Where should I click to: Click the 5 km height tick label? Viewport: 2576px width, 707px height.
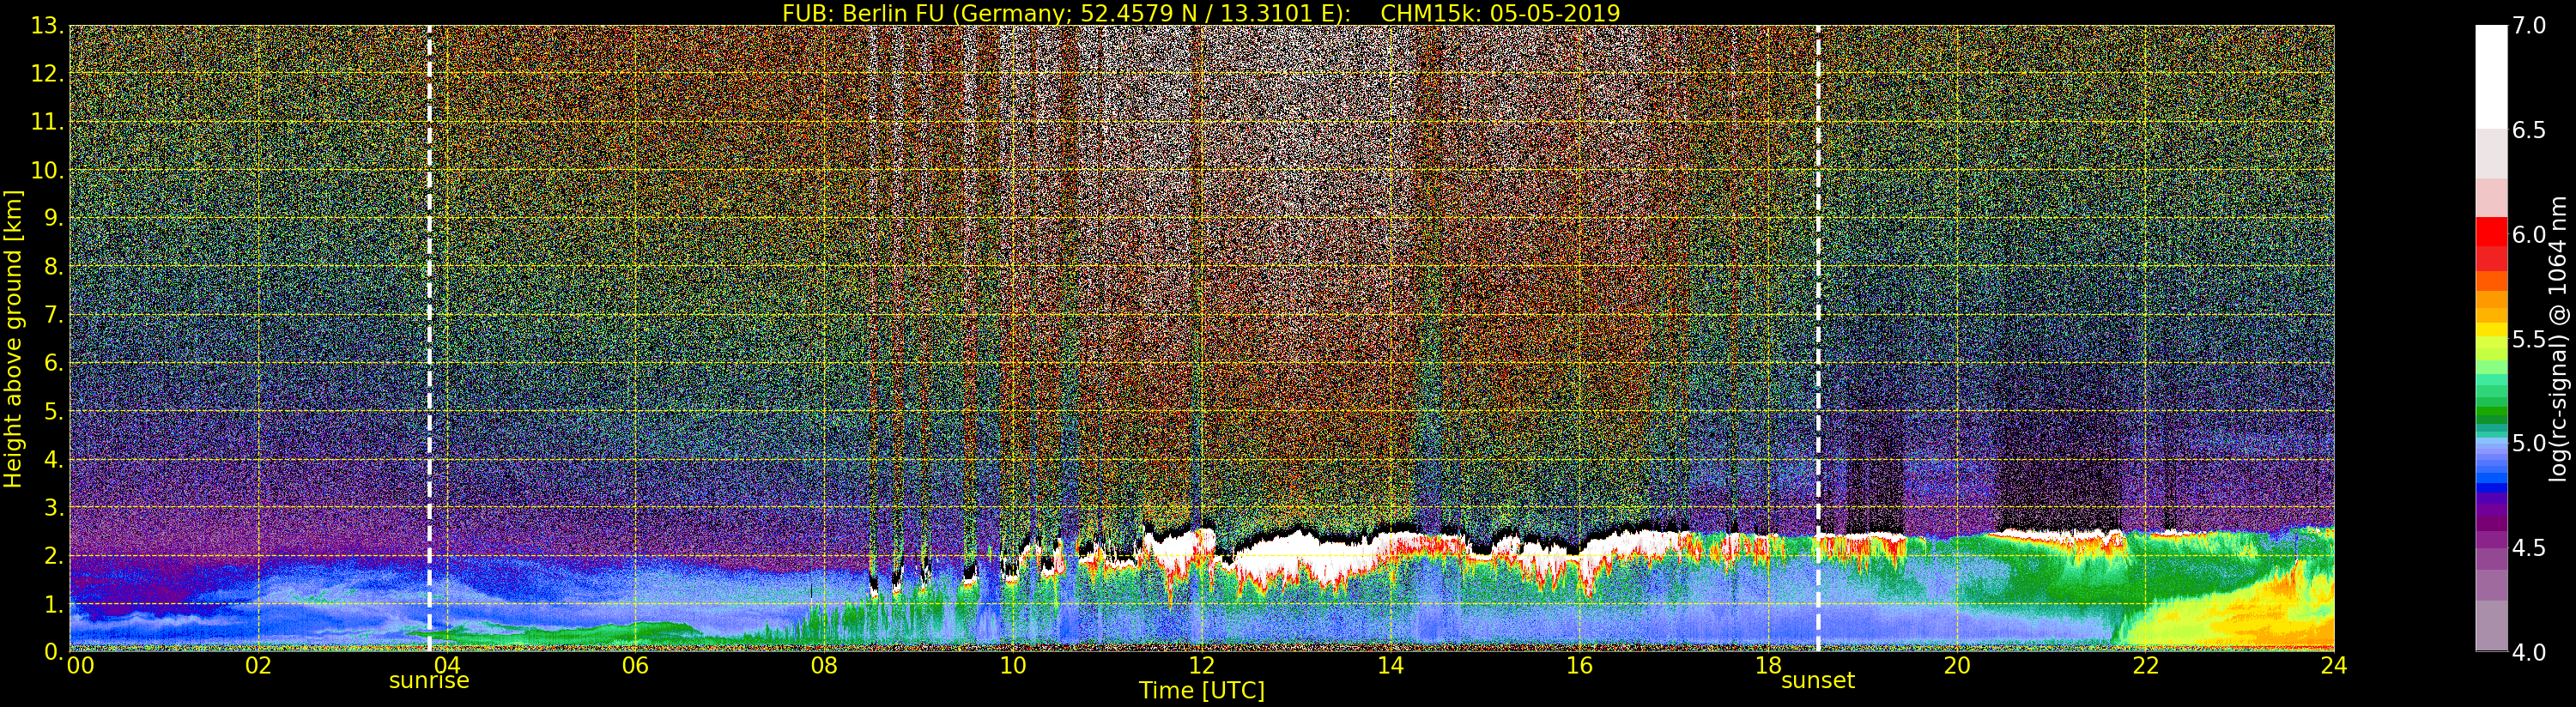coord(53,411)
